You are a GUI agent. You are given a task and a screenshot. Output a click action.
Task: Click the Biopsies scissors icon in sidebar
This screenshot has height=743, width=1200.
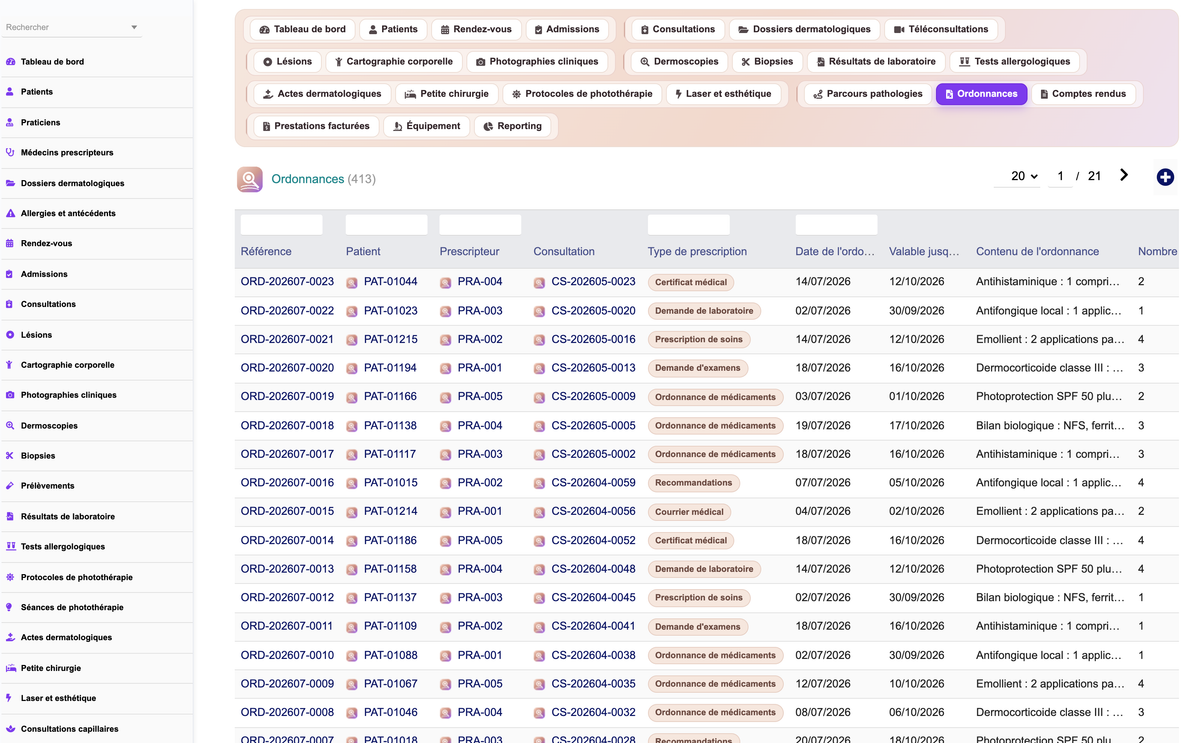[10, 456]
